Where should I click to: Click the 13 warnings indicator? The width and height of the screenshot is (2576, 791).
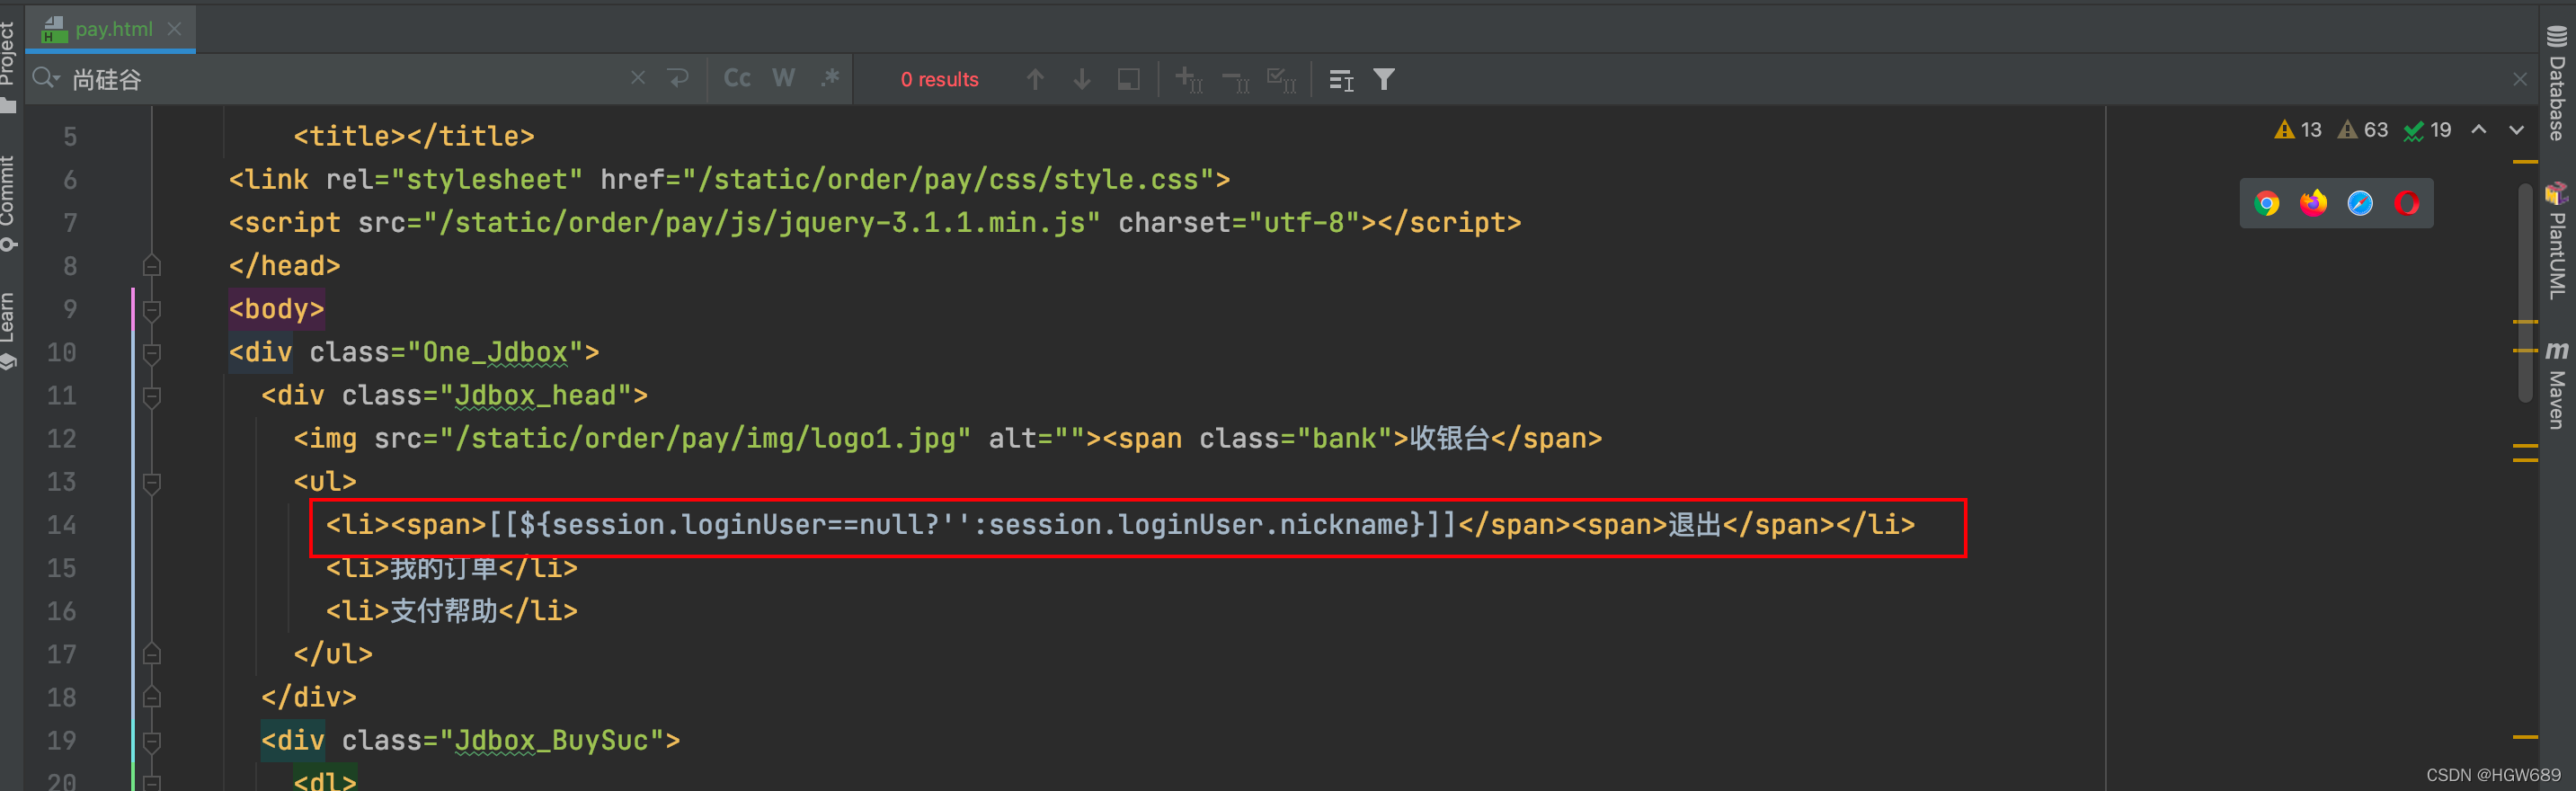point(2297,130)
